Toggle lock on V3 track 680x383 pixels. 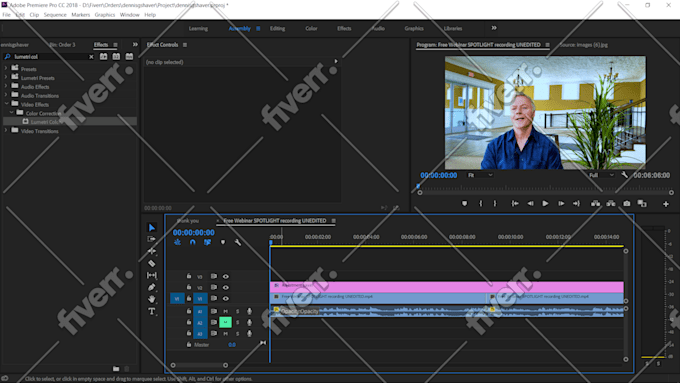point(189,276)
